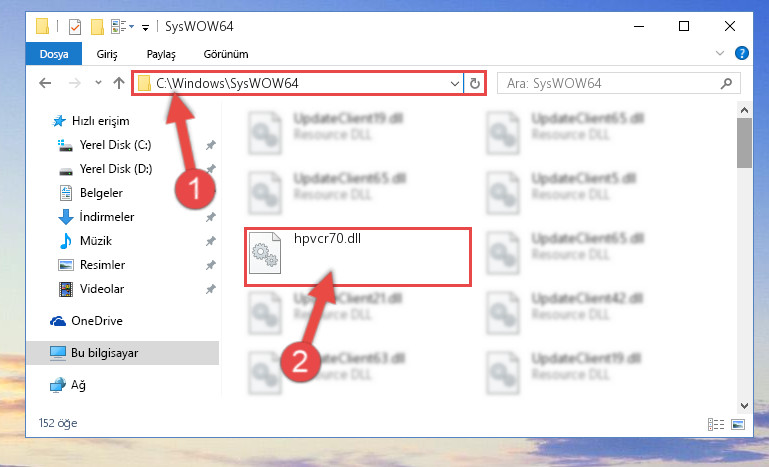The width and height of the screenshot is (769, 467).
Task: Open the Dosya menu tab
Action: (x=54, y=54)
